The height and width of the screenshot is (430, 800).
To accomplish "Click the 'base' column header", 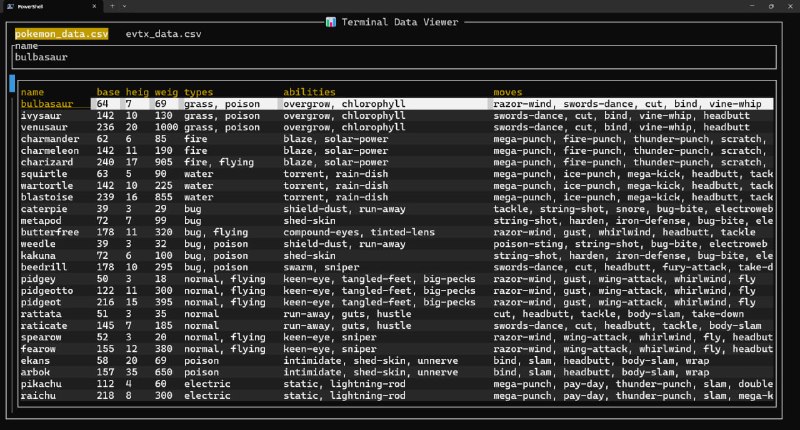I will coord(108,92).
